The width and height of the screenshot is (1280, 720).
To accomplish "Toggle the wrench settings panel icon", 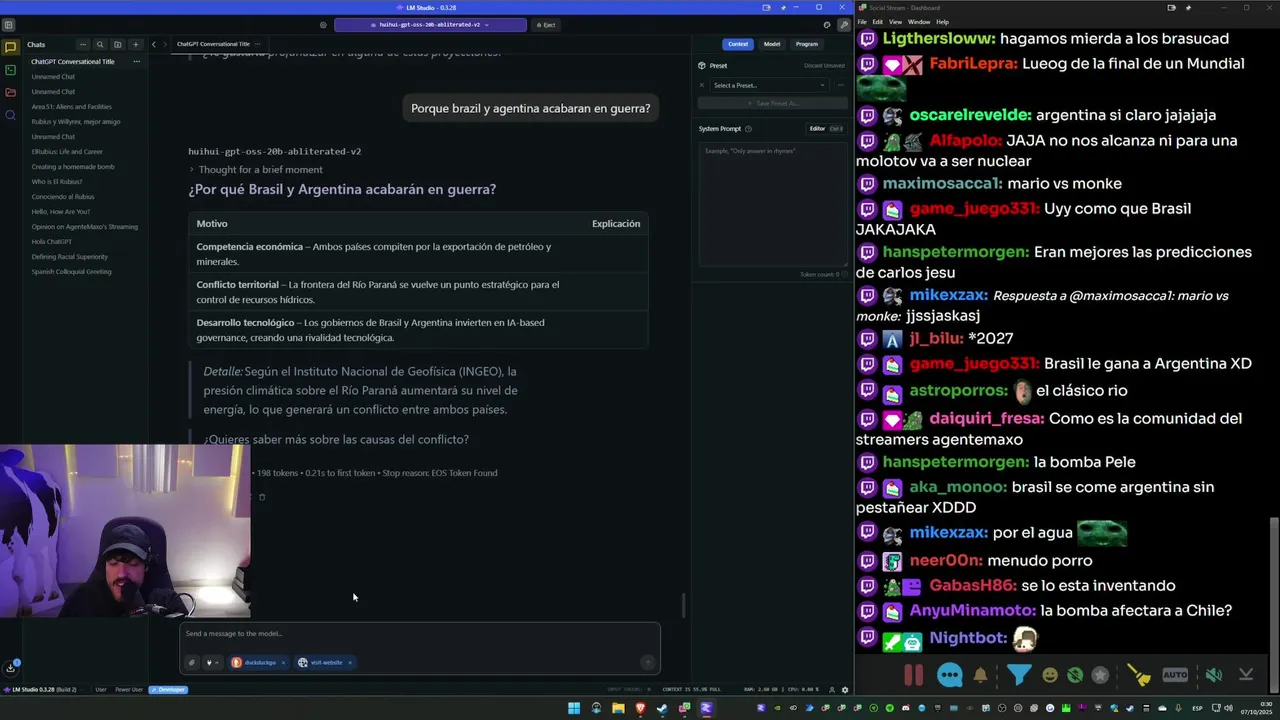I will click(x=843, y=25).
